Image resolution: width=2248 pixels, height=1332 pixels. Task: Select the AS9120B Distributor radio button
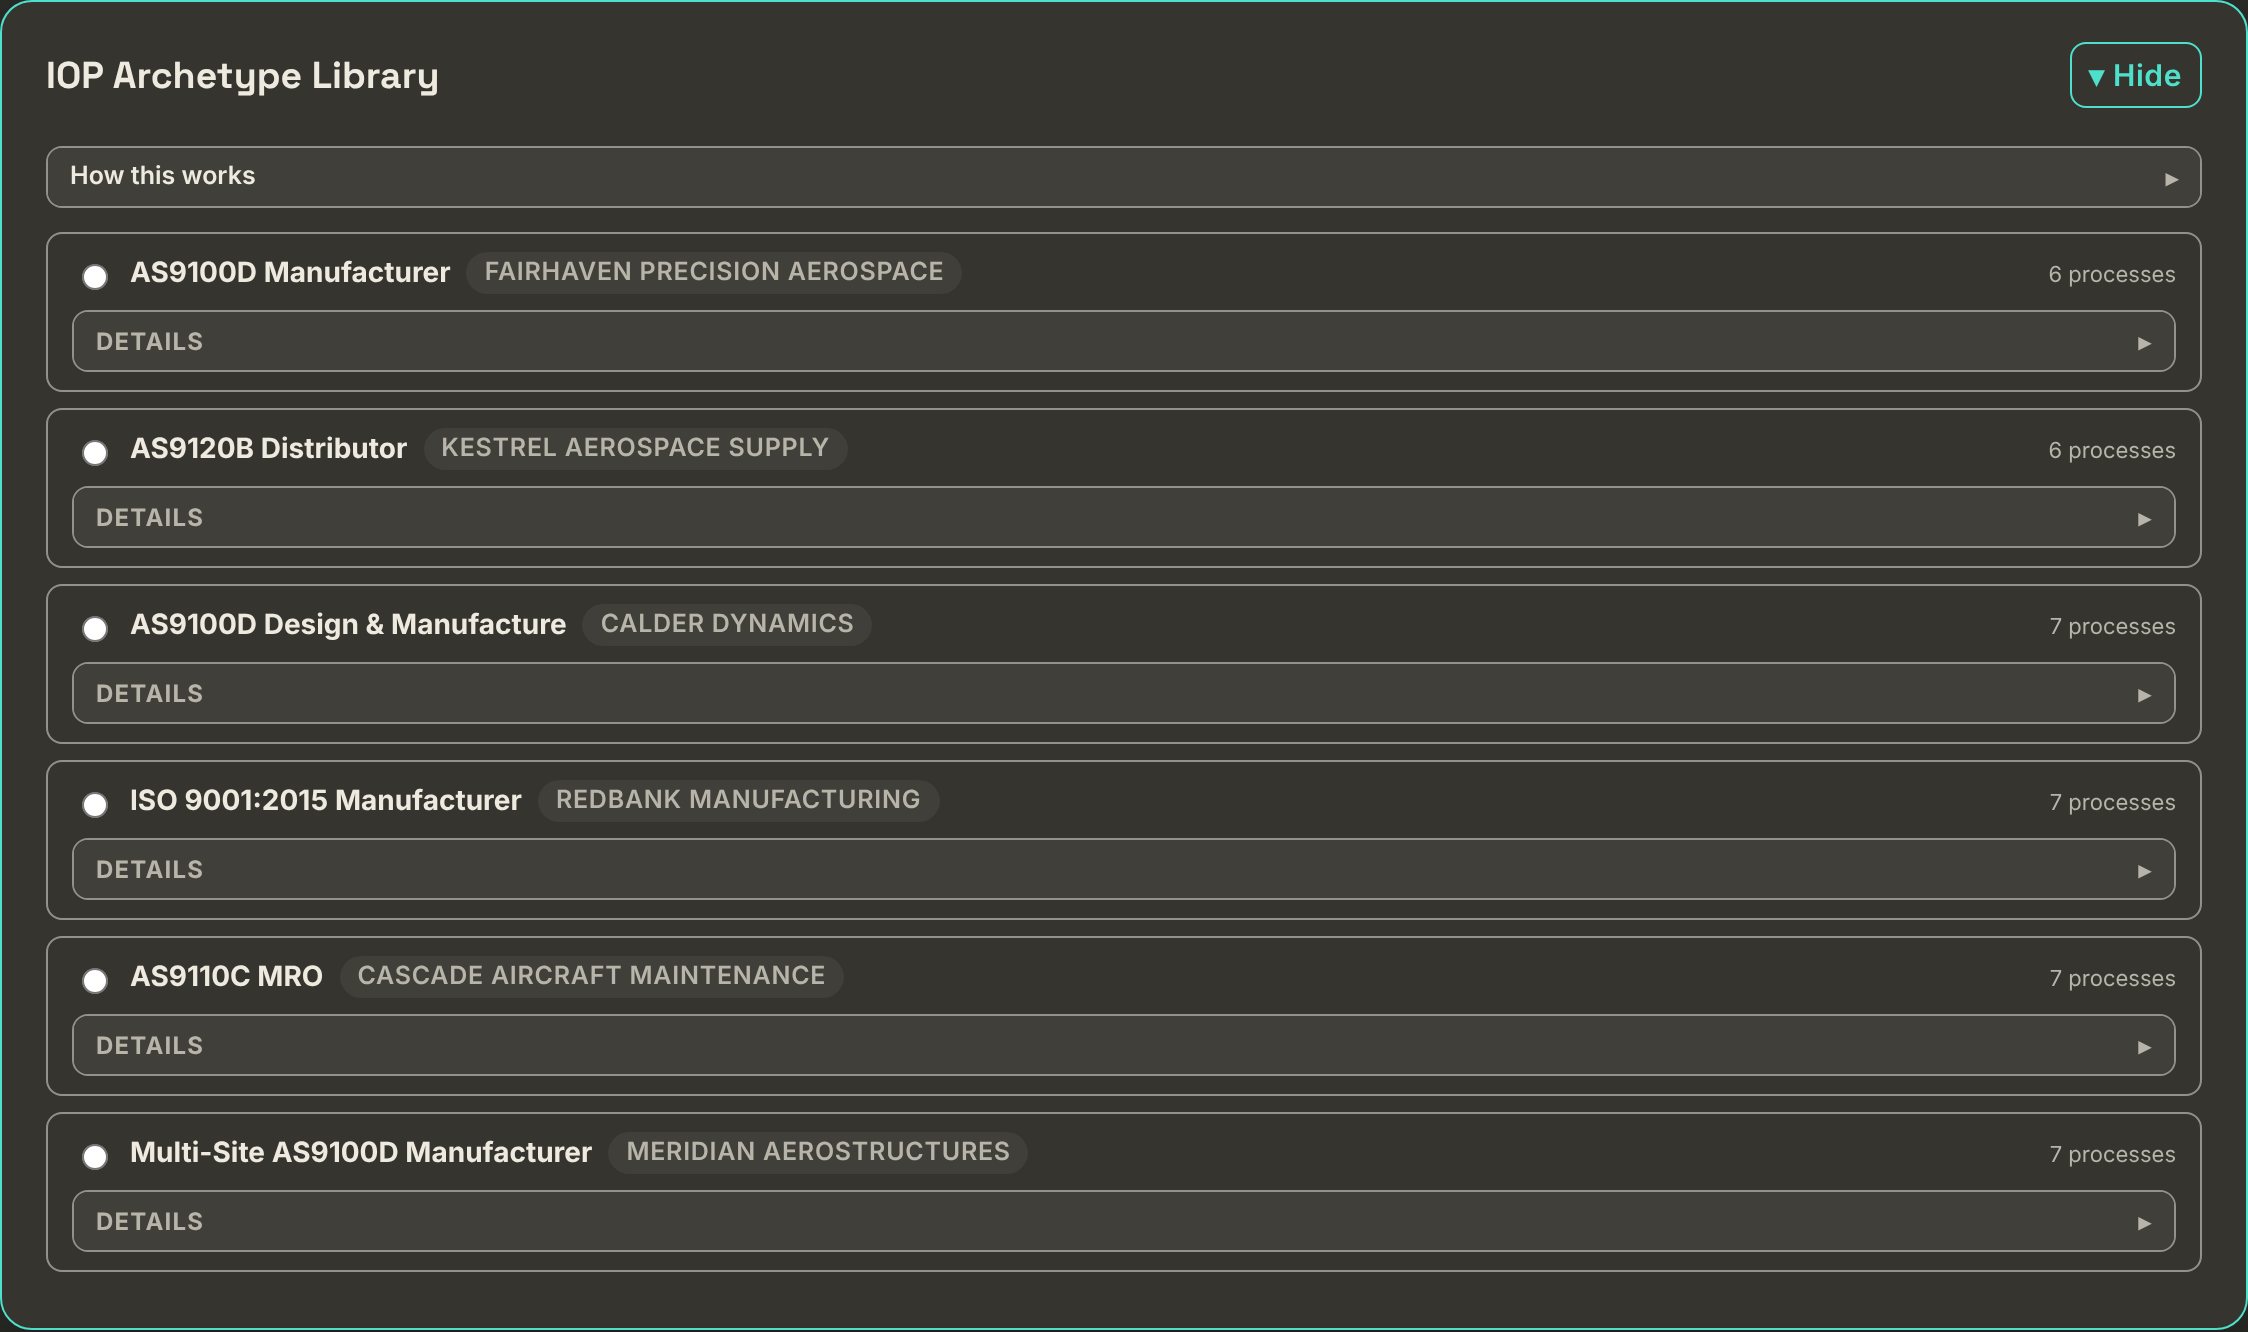[x=95, y=453]
